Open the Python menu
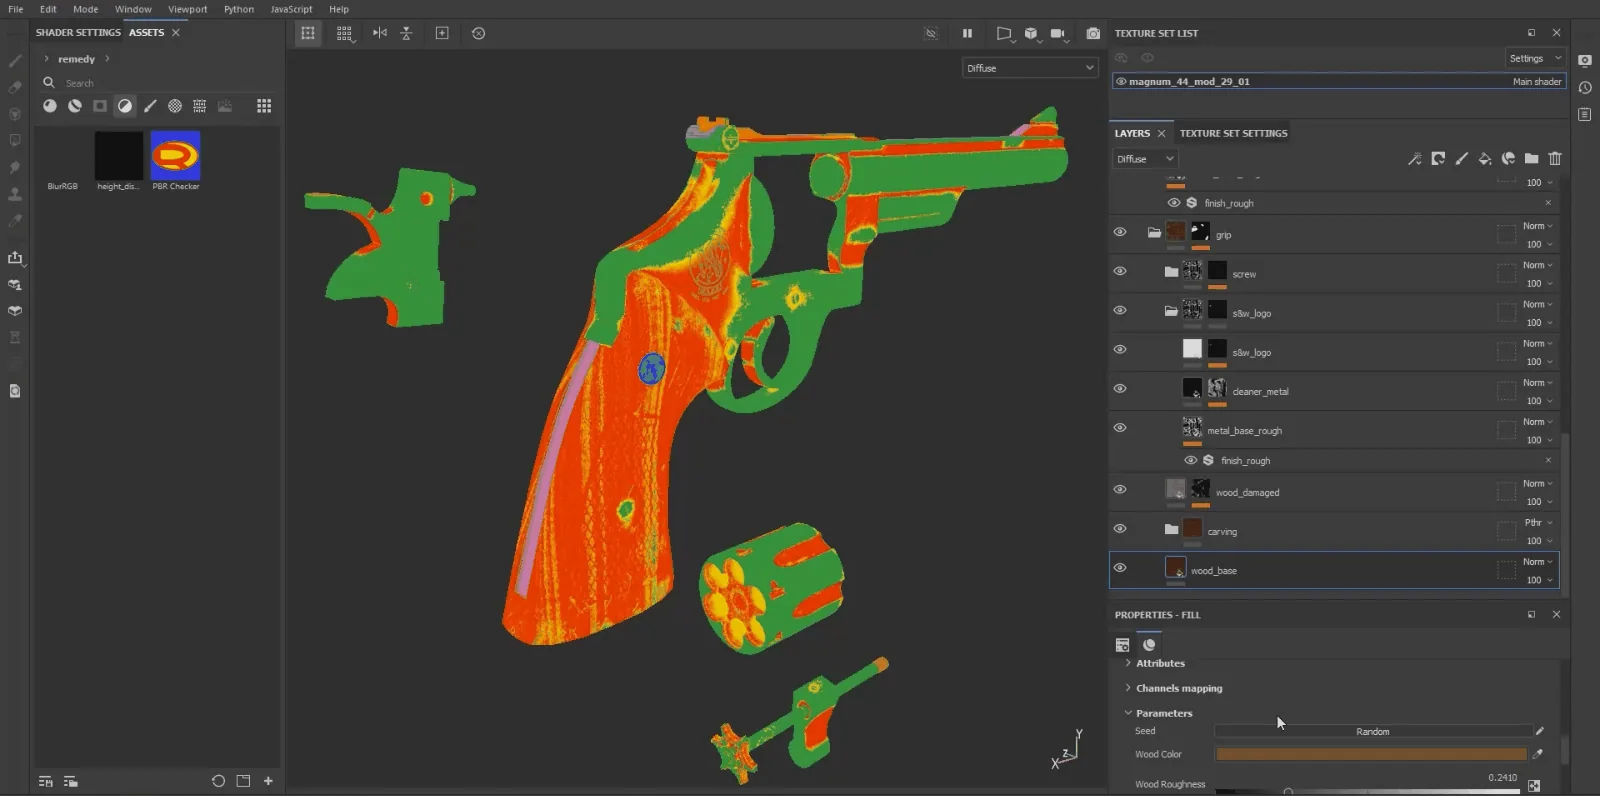The height and width of the screenshot is (796, 1600). point(238,9)
